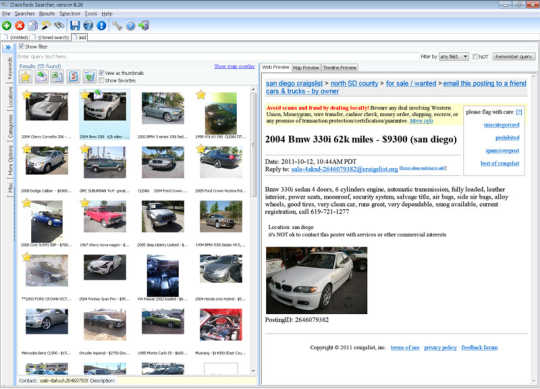The height and width of the screenshot is (389, 540).
Task: Switch to the Map Preview tab
Action: [x=306, y=68]
